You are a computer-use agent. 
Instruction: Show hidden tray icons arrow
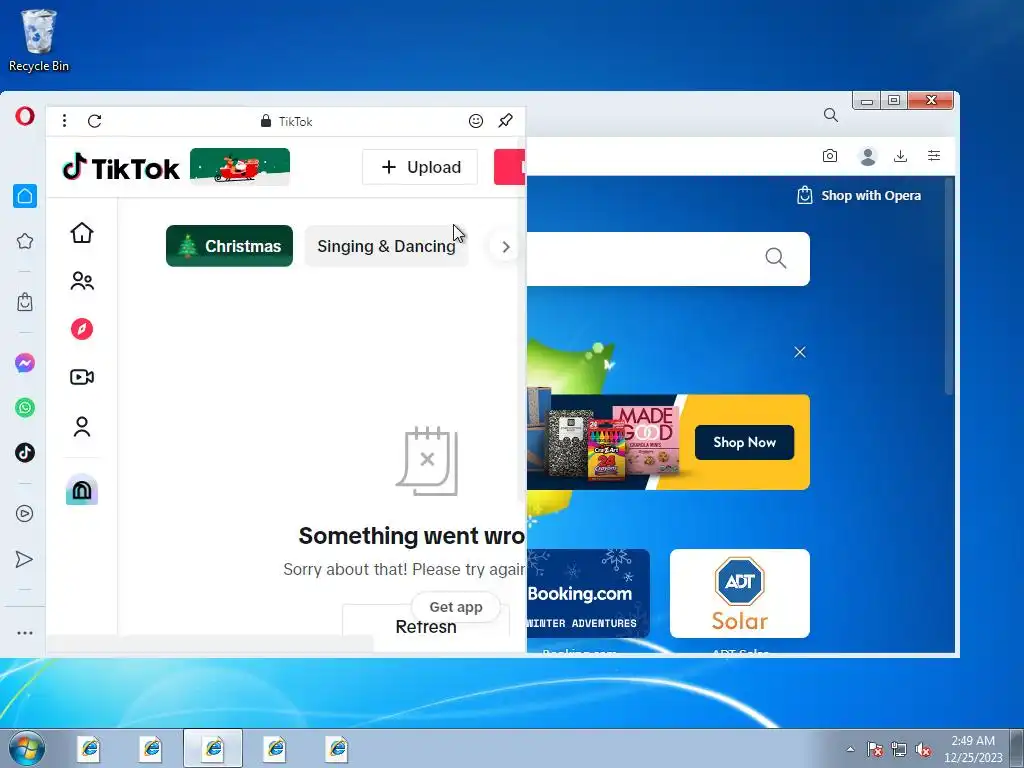(x=850, y=749)
